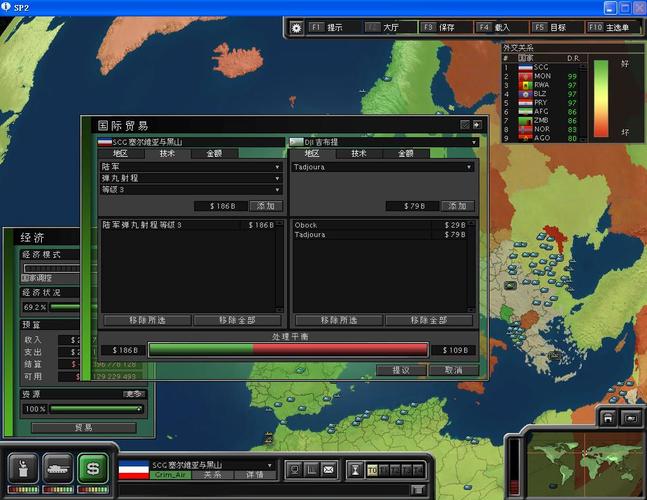Select the right side 技术 tab
This screenshot has width=647, height=500.
tap(358, 154)
